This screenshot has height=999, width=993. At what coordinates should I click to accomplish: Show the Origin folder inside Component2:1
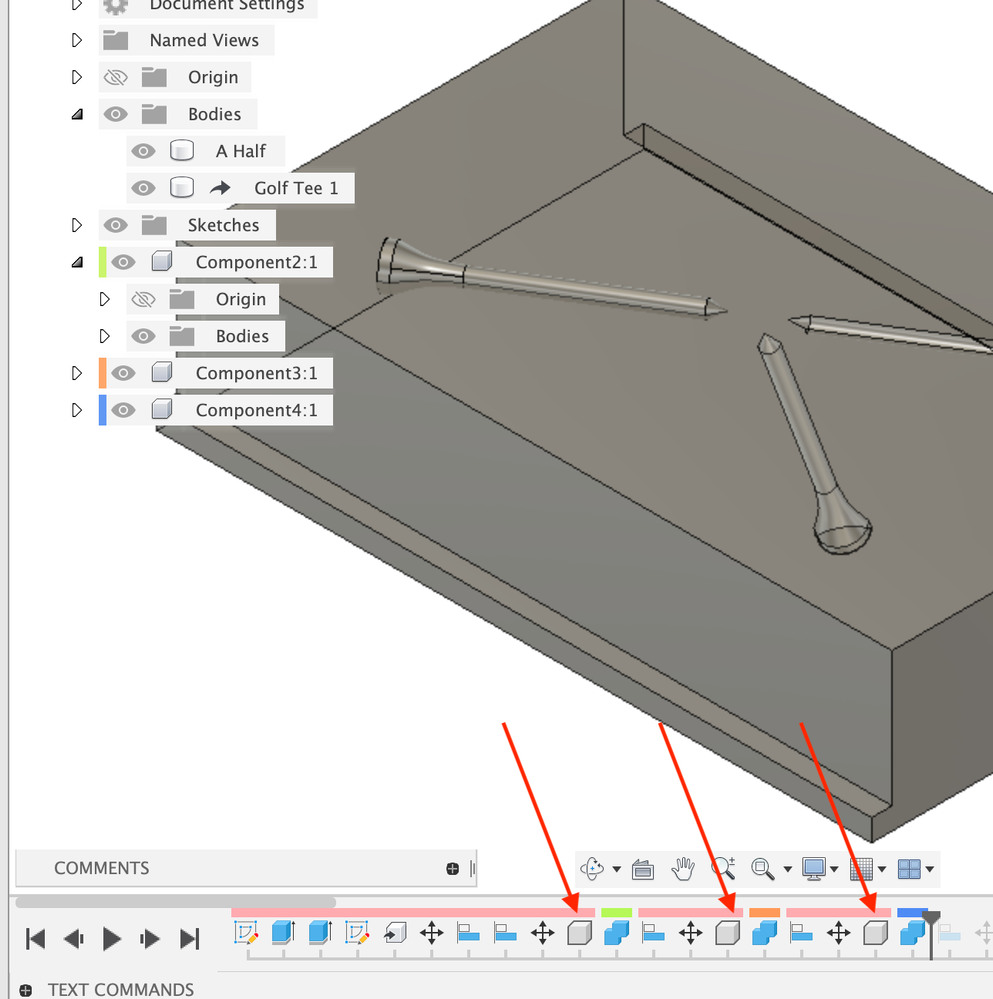click(143, 299)
